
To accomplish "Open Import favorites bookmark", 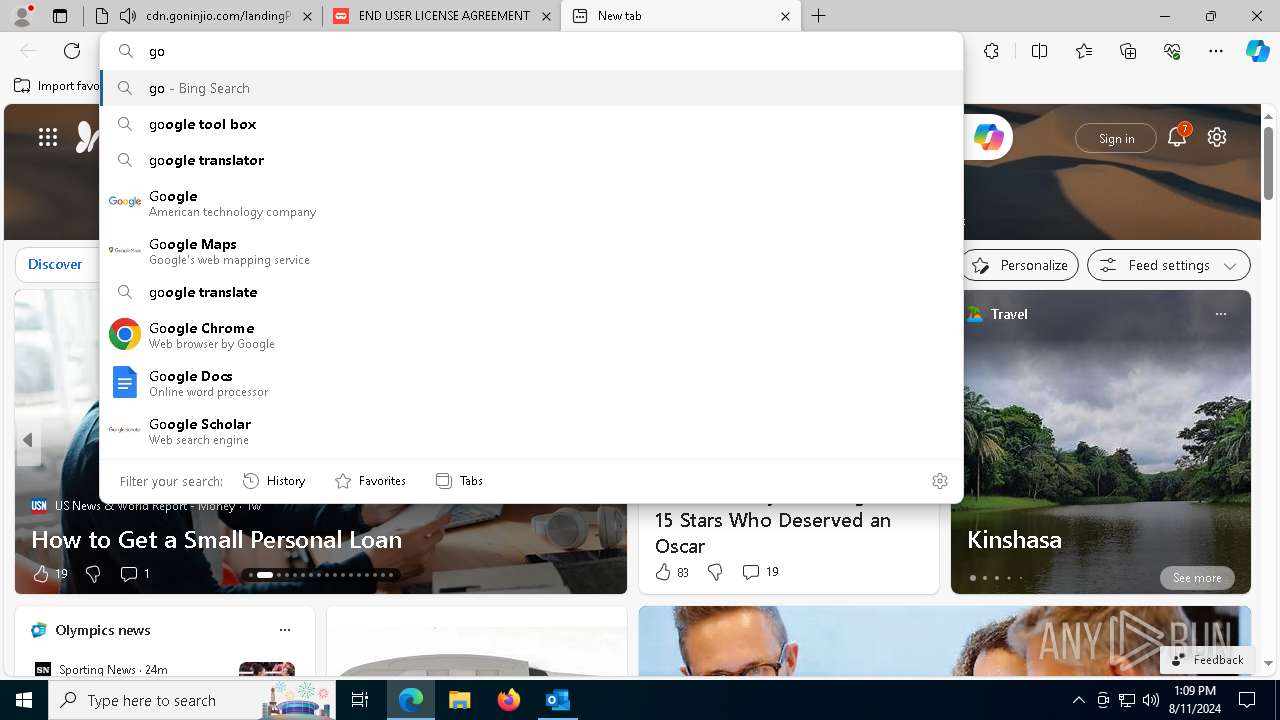I will [x=57, y=86].
